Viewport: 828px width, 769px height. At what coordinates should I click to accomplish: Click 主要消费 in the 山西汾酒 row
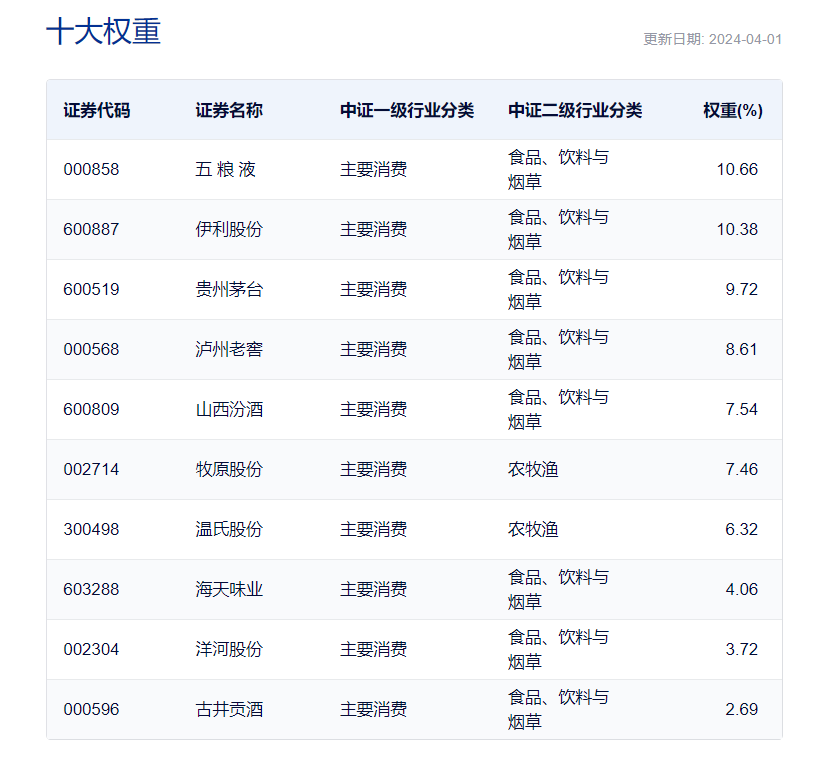[373, 409]
